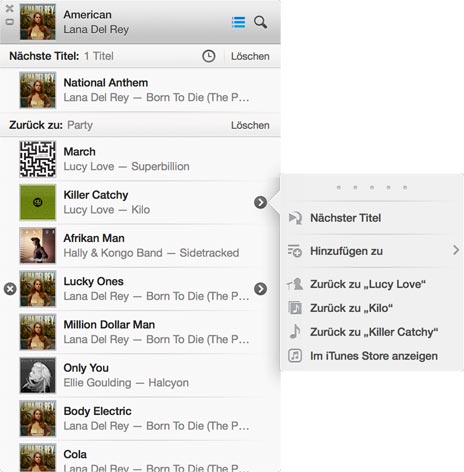This screenshot has height=472, width=464.
Task: Click the Million Dollar Man cover
Action: [38, 332]
